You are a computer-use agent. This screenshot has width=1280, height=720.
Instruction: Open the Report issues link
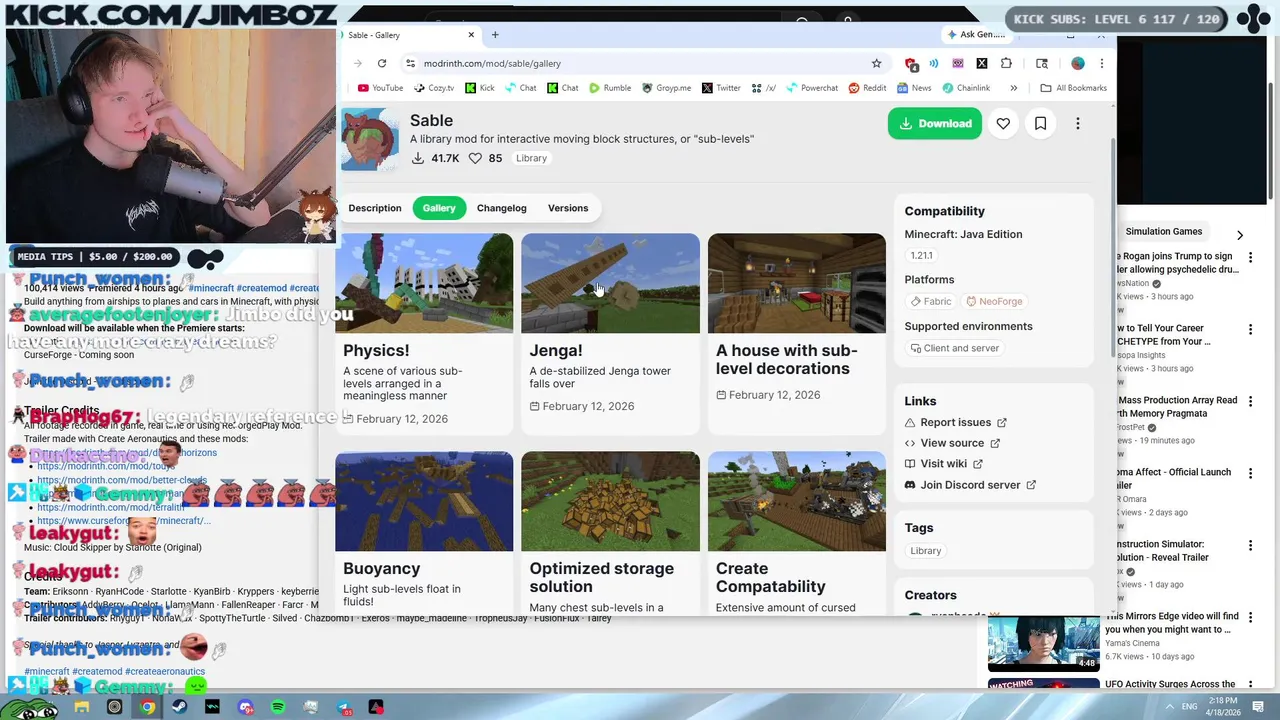(x=955, y=422)
